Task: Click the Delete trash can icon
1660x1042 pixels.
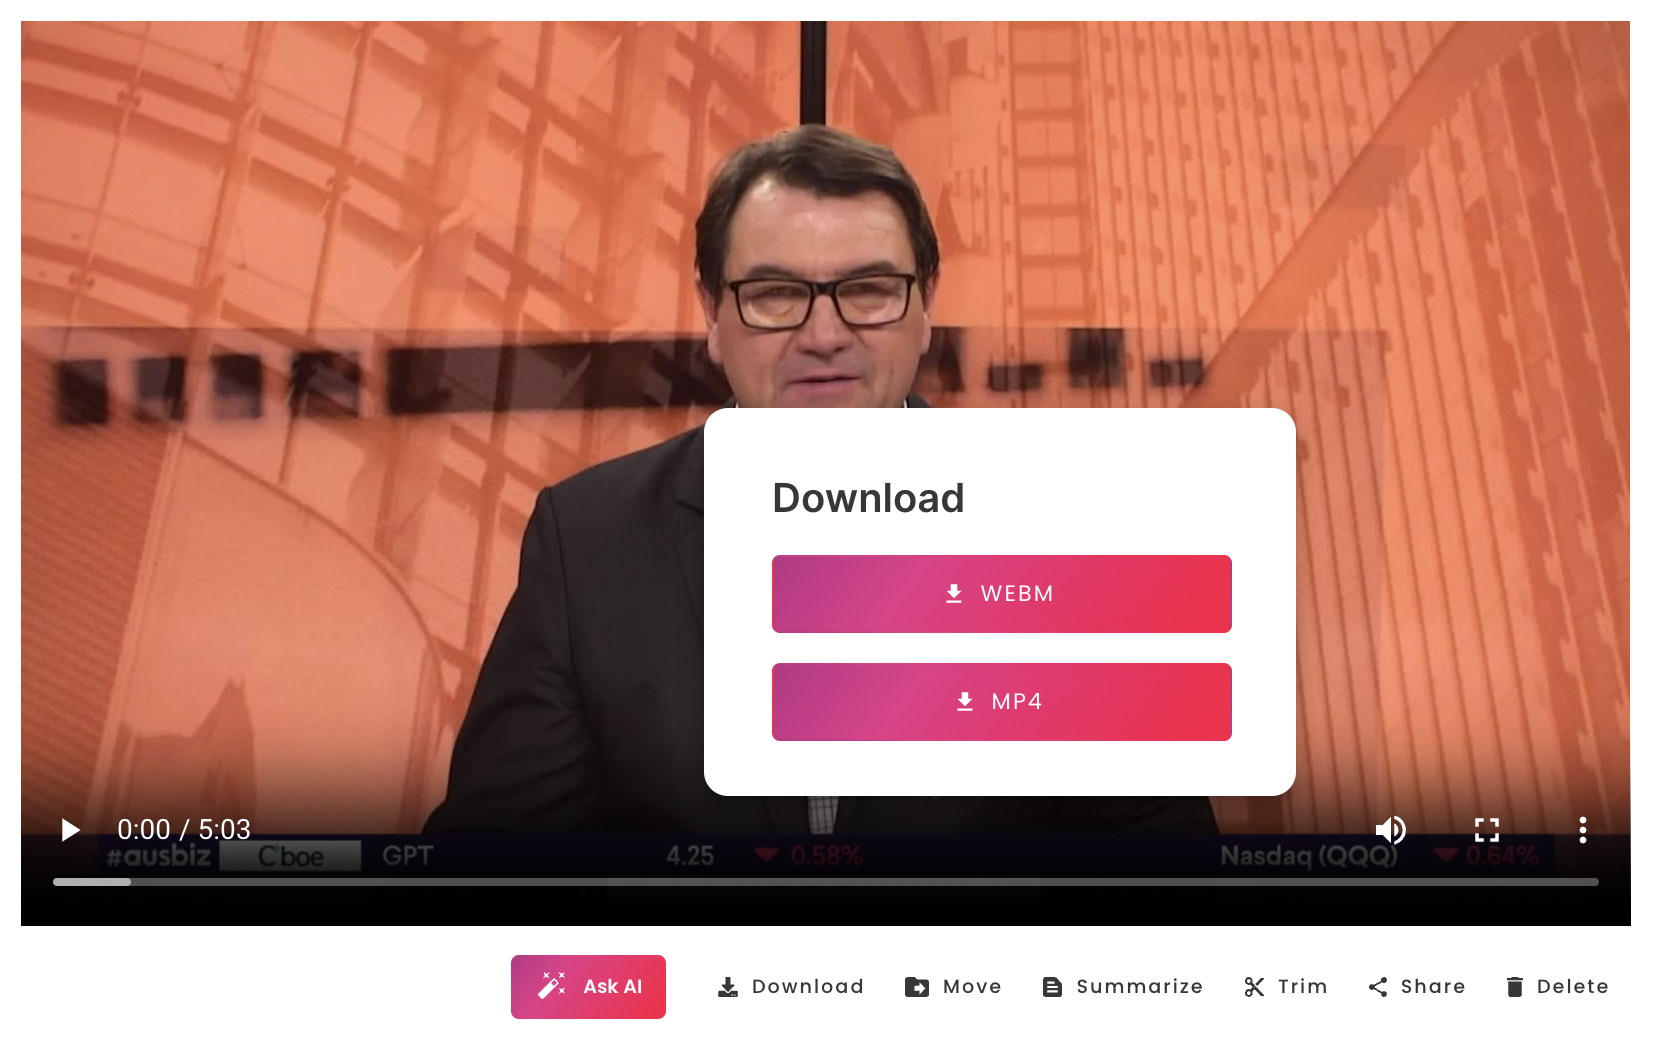Action: click(1515, 987)
